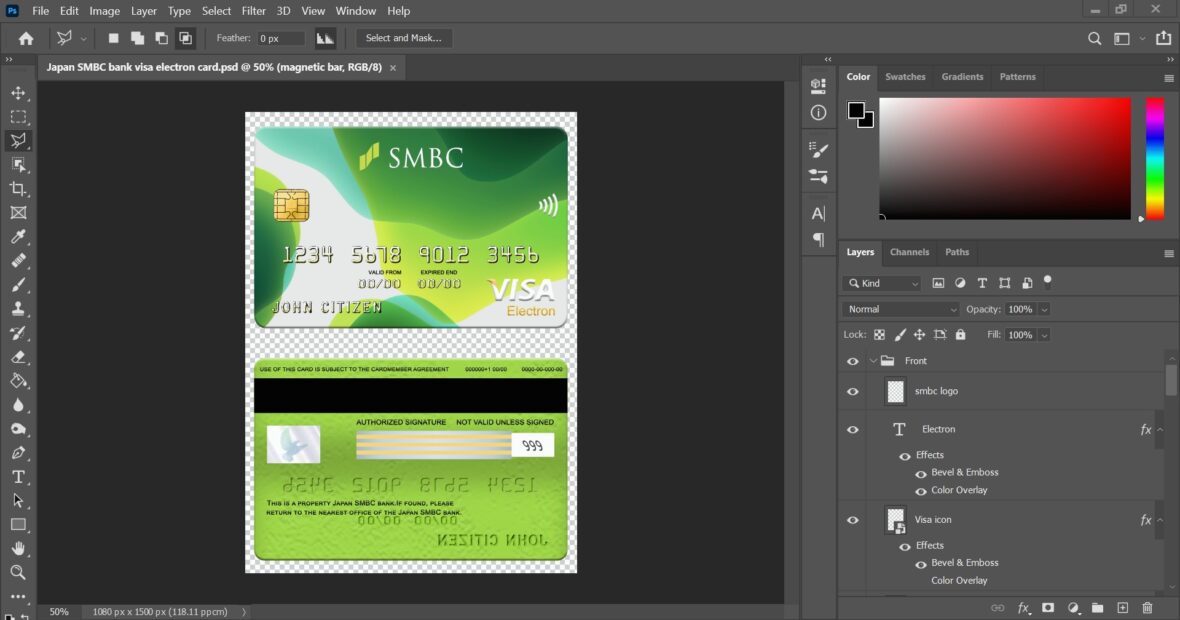Select the Horizontal Type tool
1180x620 pixels.
point(18,477)
